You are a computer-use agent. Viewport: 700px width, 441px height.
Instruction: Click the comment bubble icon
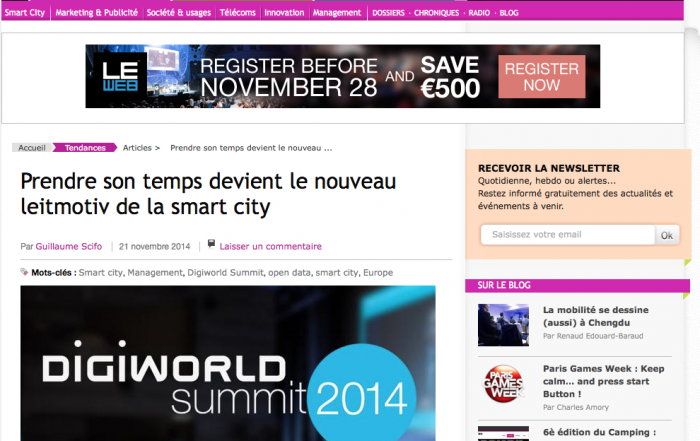[211, 244]
